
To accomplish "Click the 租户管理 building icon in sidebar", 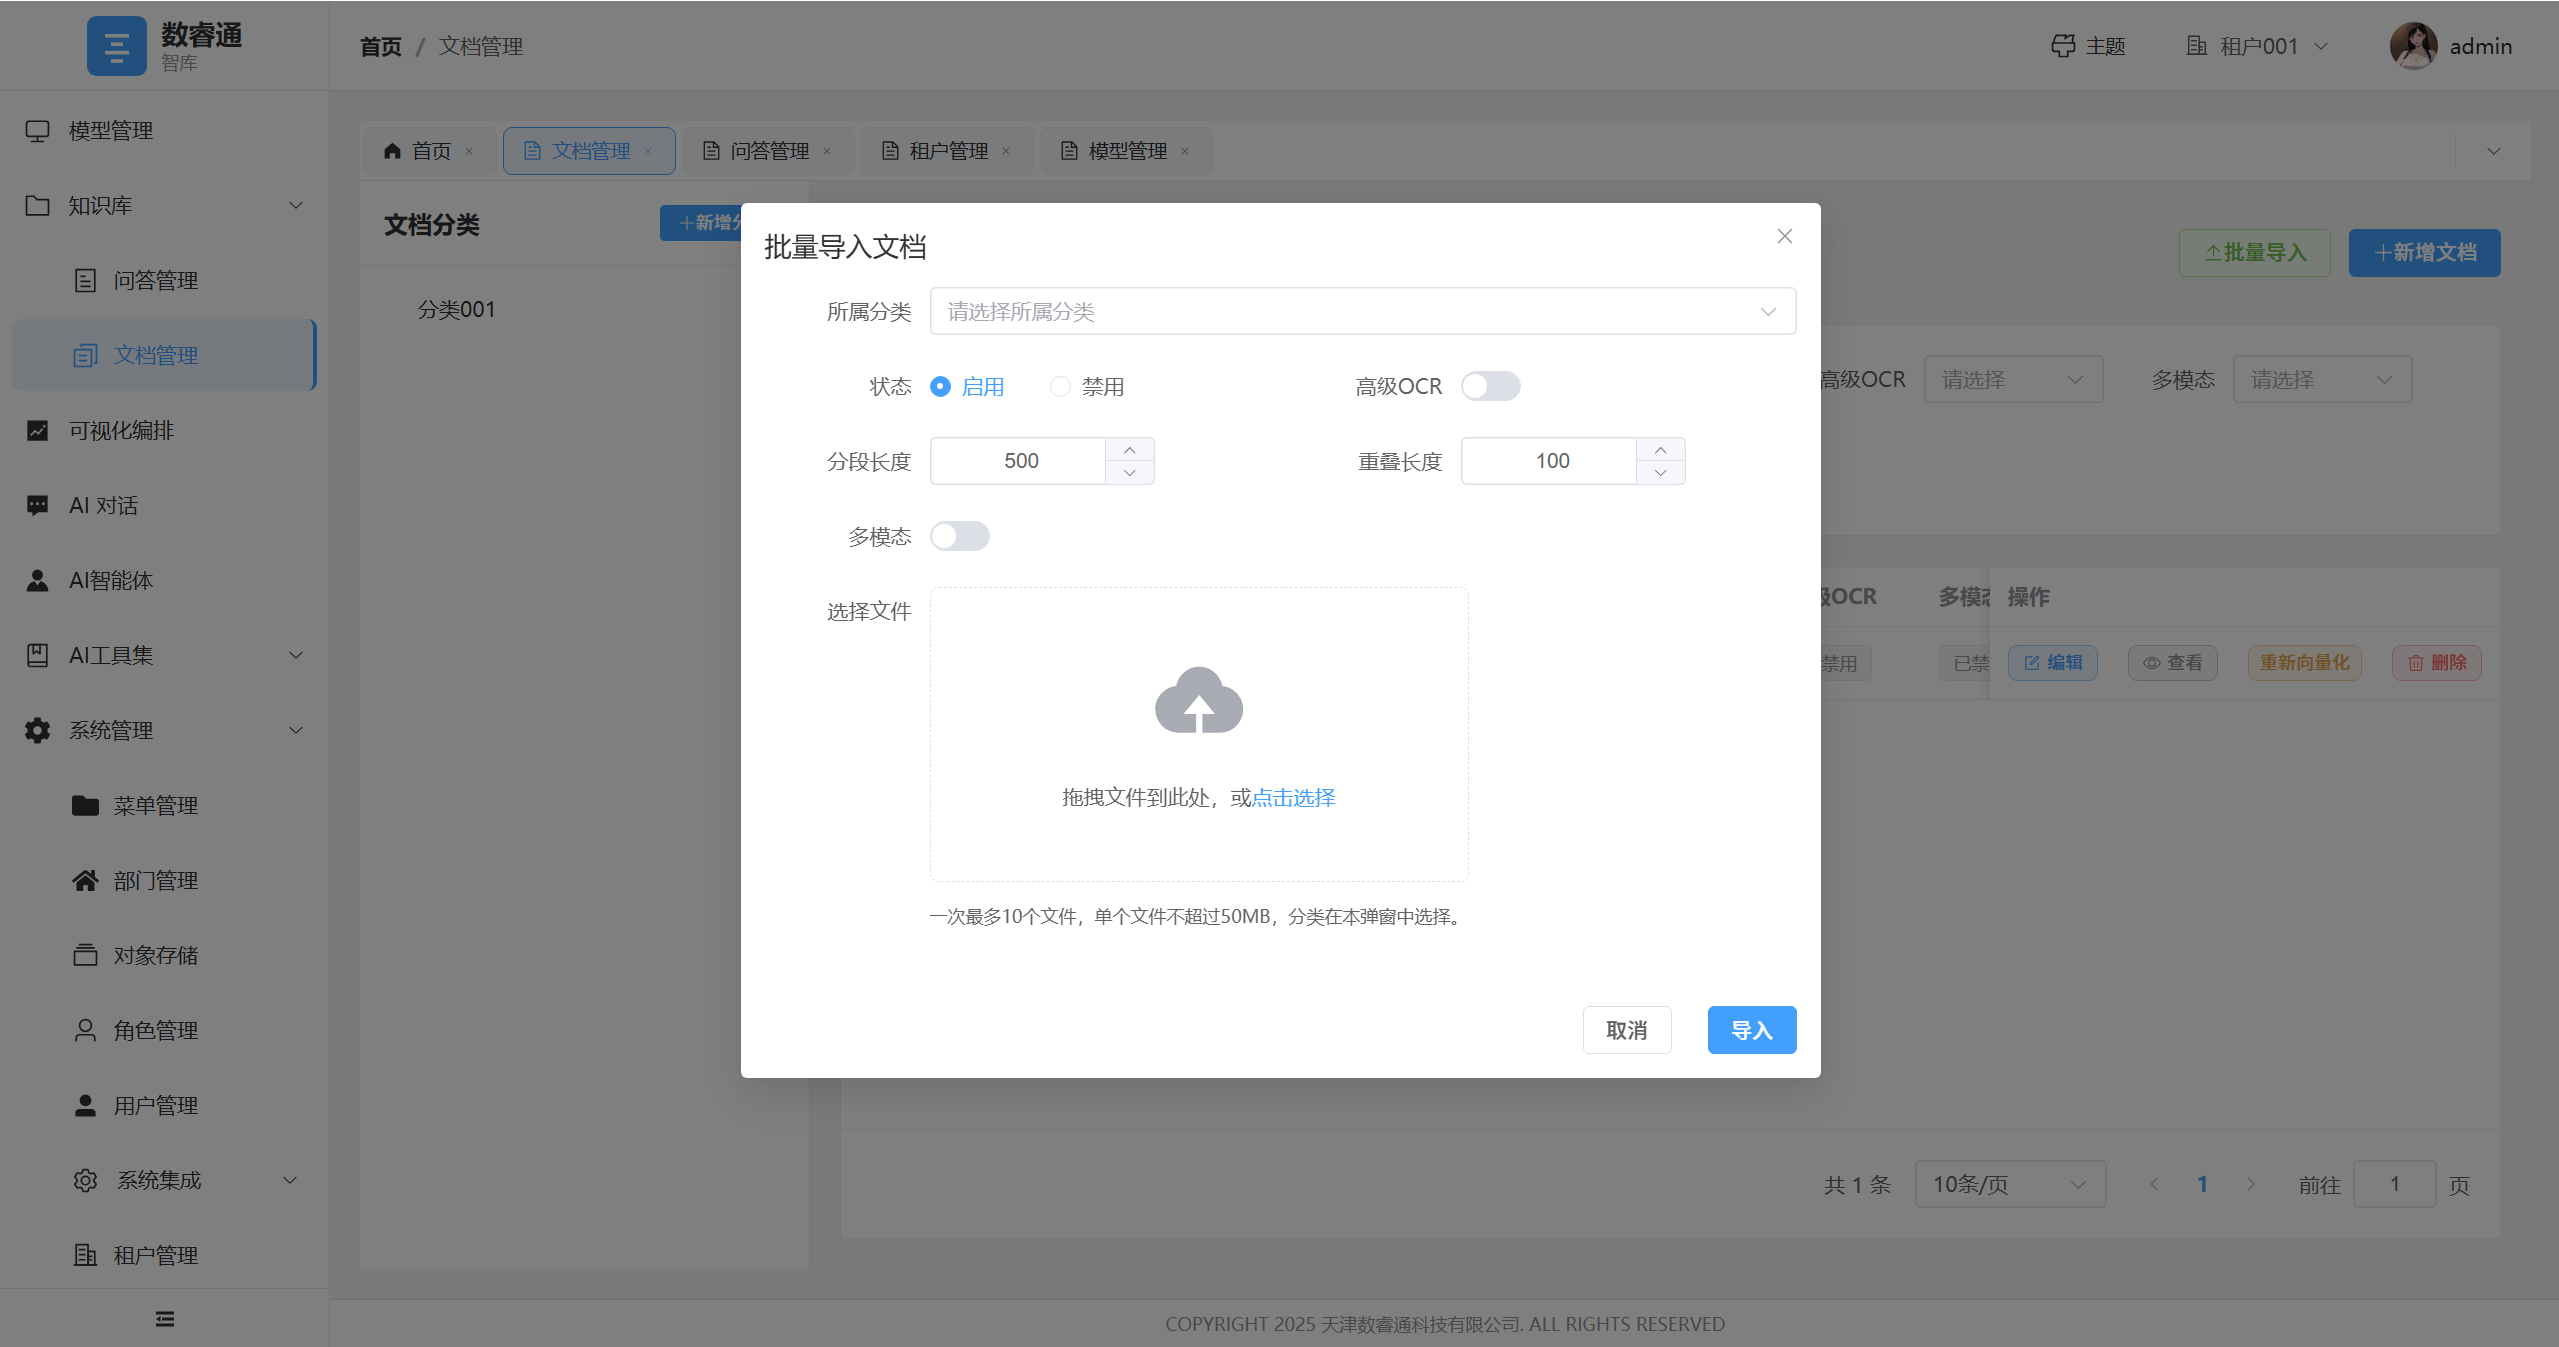I will point(86,1256).
